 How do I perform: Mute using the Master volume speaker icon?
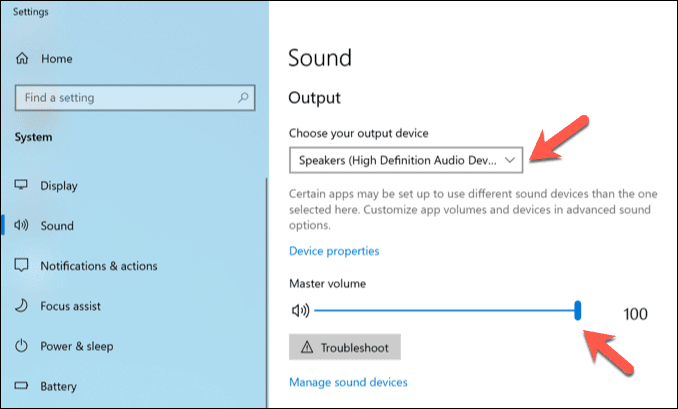300,312
